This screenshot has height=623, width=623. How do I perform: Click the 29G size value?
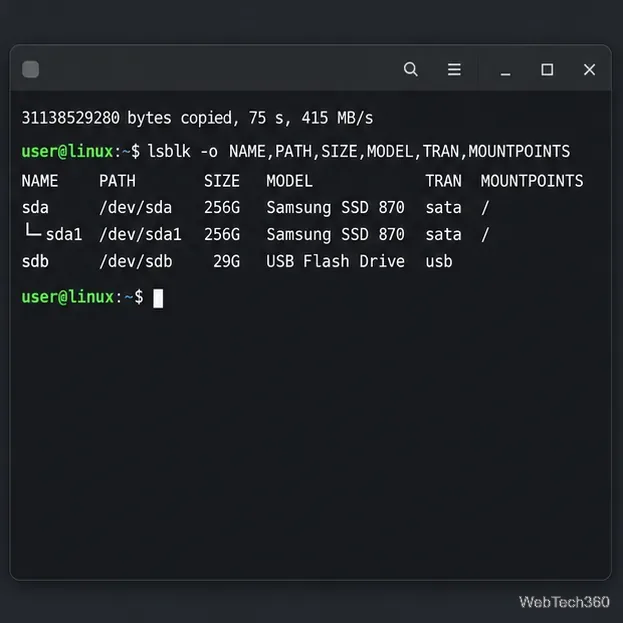pyautogui.click(x=226, y=261)
